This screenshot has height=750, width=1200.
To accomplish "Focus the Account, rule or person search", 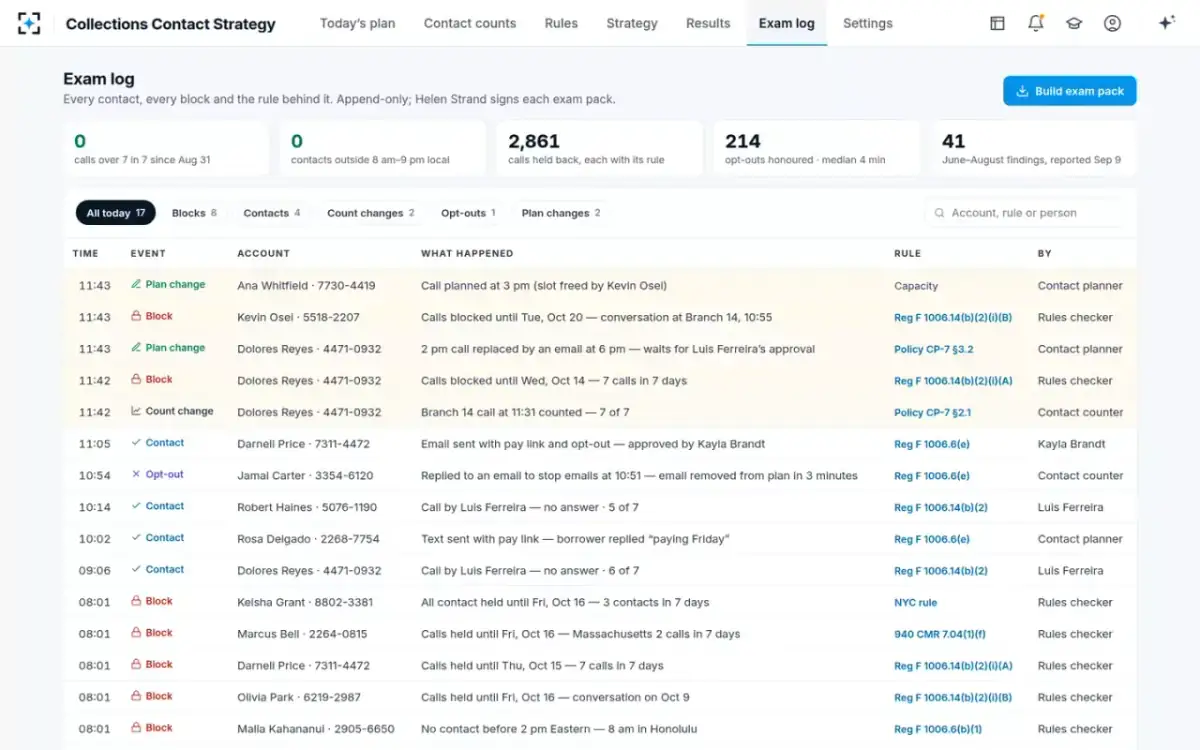I will click(1024, 213).
